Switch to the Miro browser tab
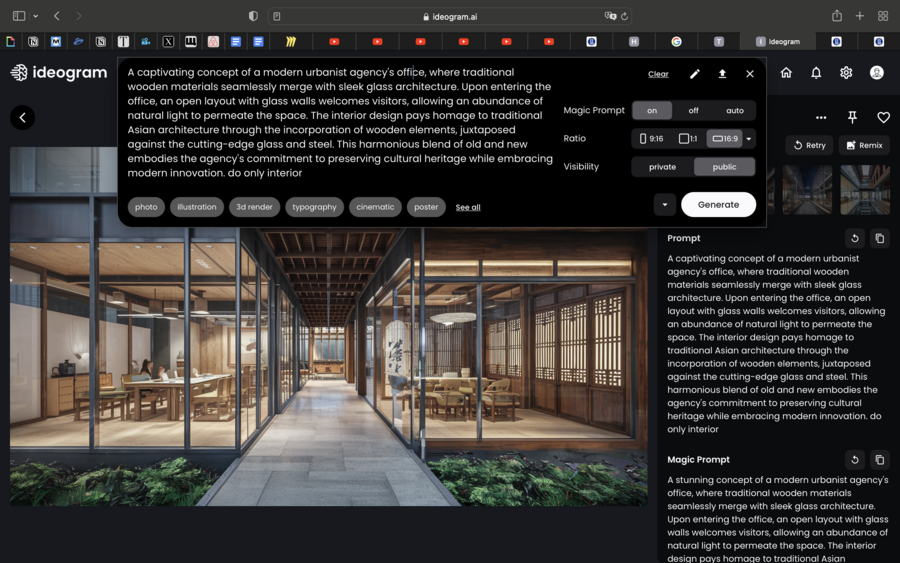900x563 pixels. tap(291, 41)
